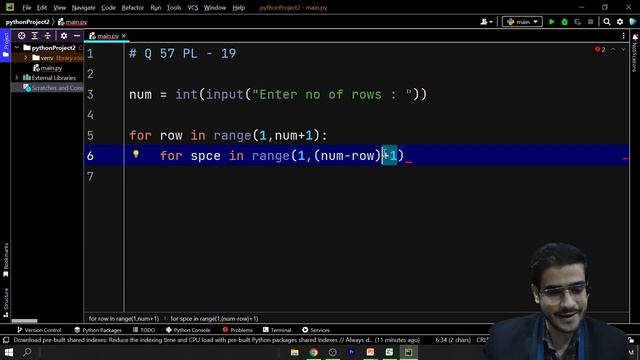Expand External Libraries node
The image size is (640, 360).
point(17,78)
